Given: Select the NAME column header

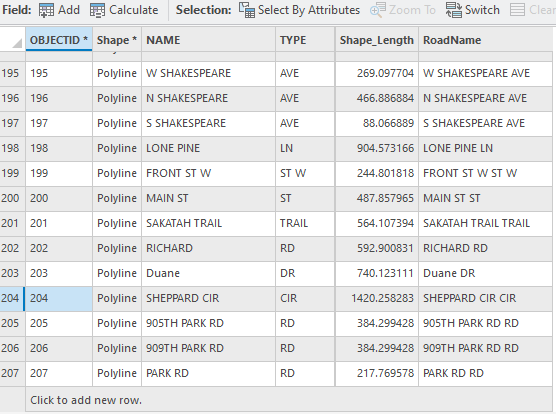Looking at the screenshot, I should [208, 39].
